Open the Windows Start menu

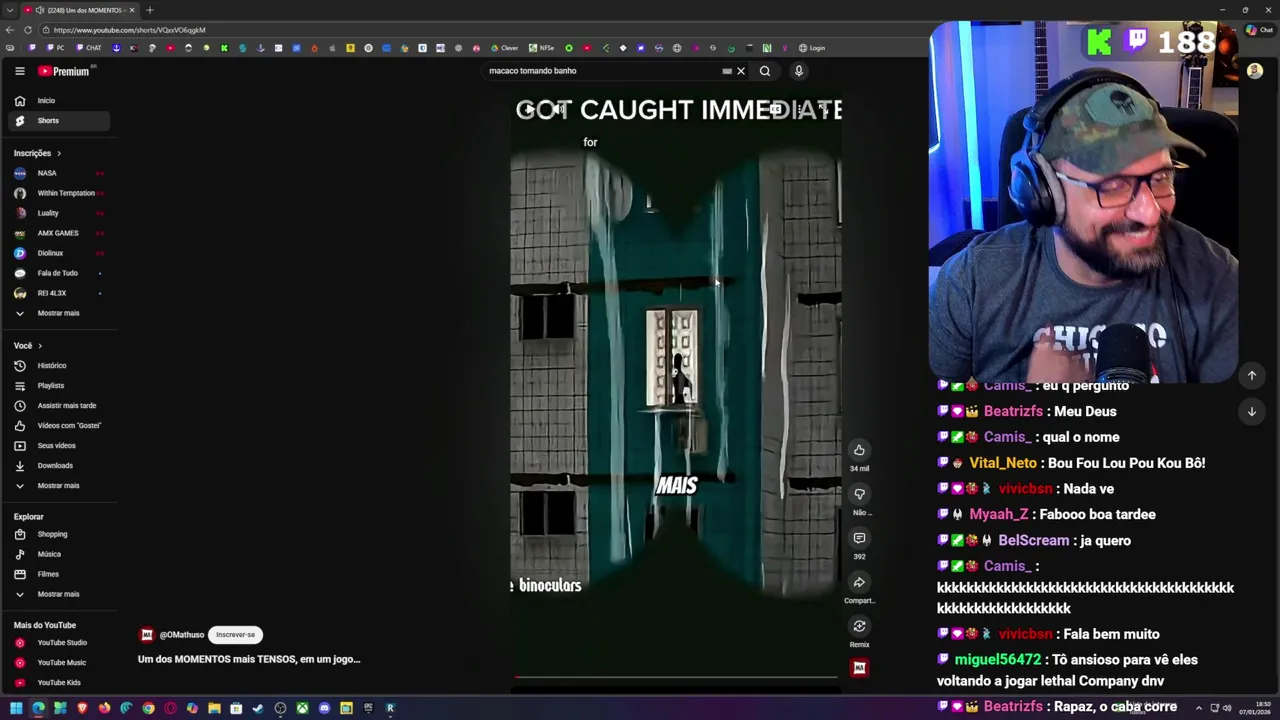coord(16,708)
